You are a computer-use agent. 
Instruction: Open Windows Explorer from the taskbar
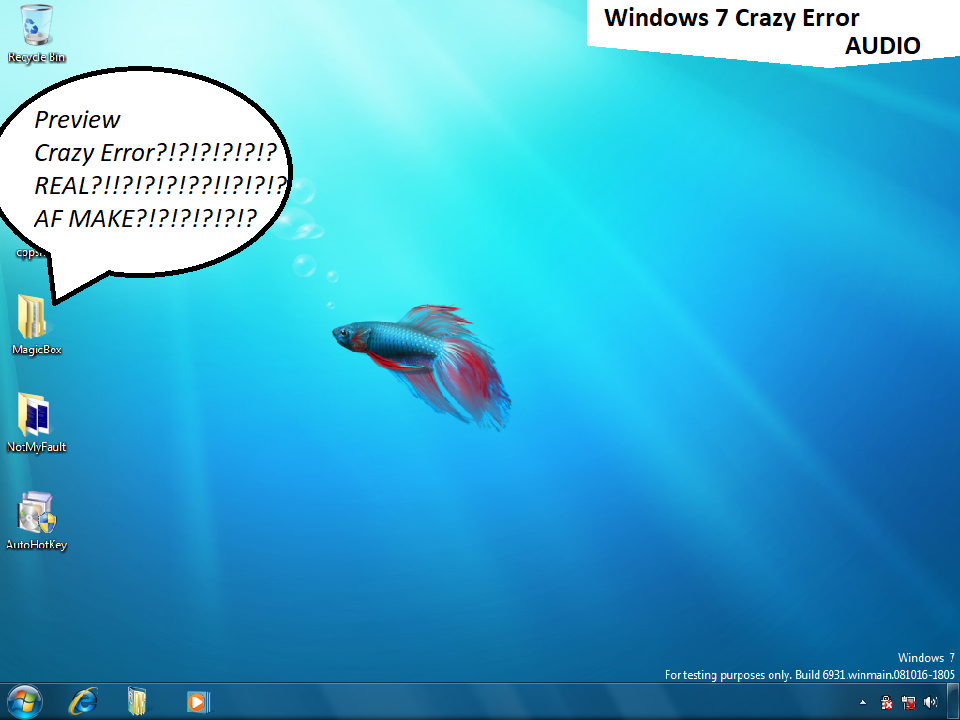coord(137,702)
